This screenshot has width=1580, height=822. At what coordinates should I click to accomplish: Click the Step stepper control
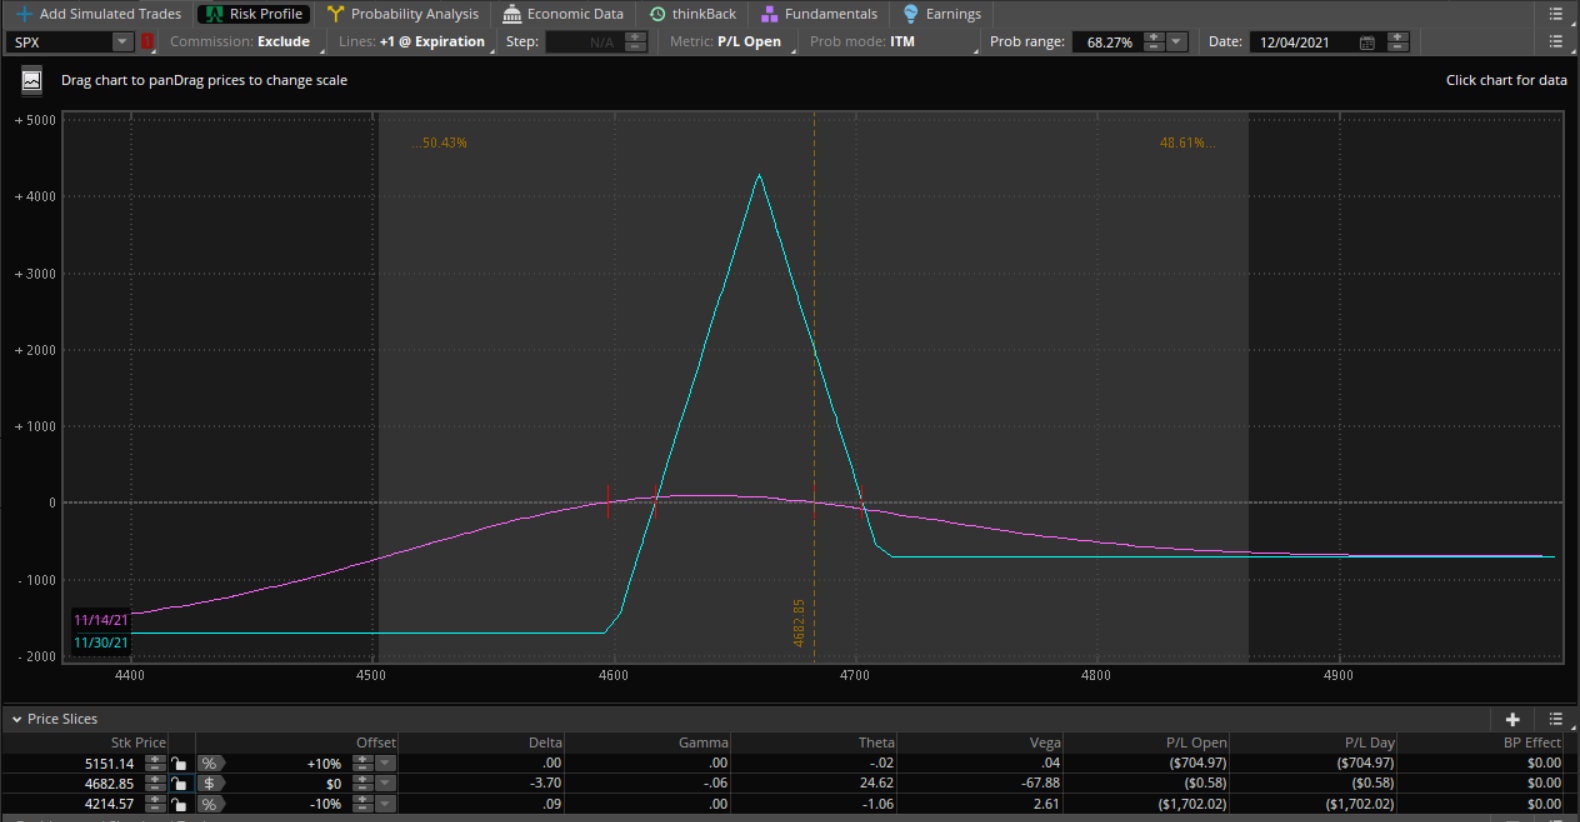tap(636, 42)
